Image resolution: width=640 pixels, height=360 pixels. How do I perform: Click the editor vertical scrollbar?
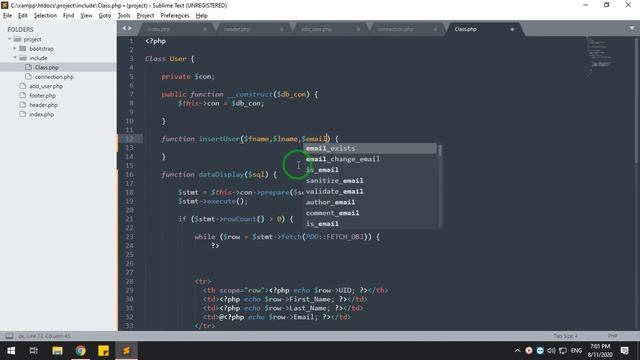(x=636, y=100)
